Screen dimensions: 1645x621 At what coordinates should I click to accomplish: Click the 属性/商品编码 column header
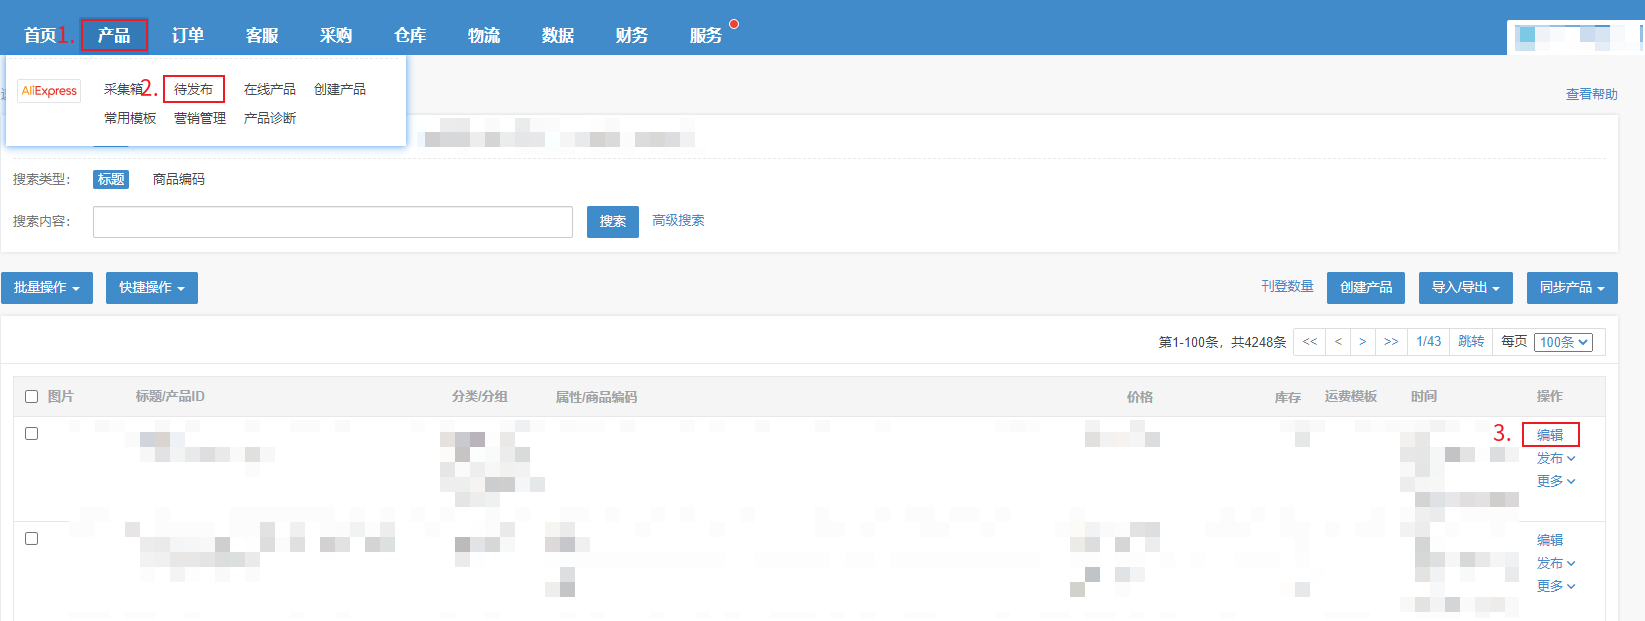pyautogui.click(x=596, y=397)
